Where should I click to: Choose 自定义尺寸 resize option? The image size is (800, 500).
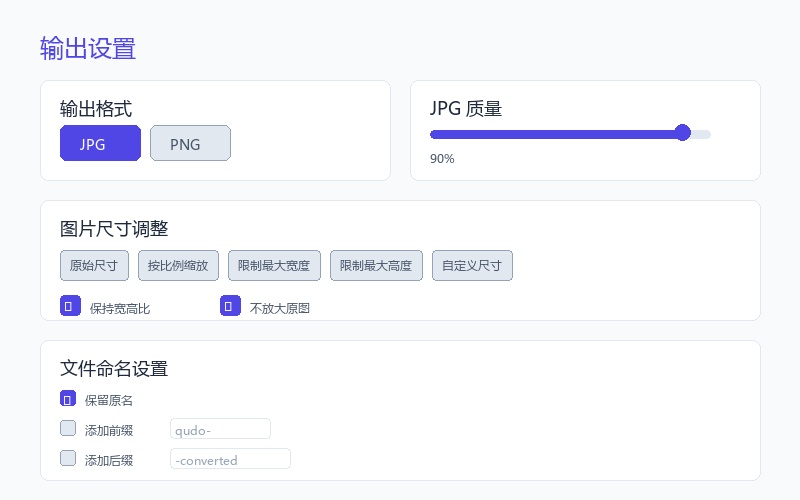click(472, 265)
